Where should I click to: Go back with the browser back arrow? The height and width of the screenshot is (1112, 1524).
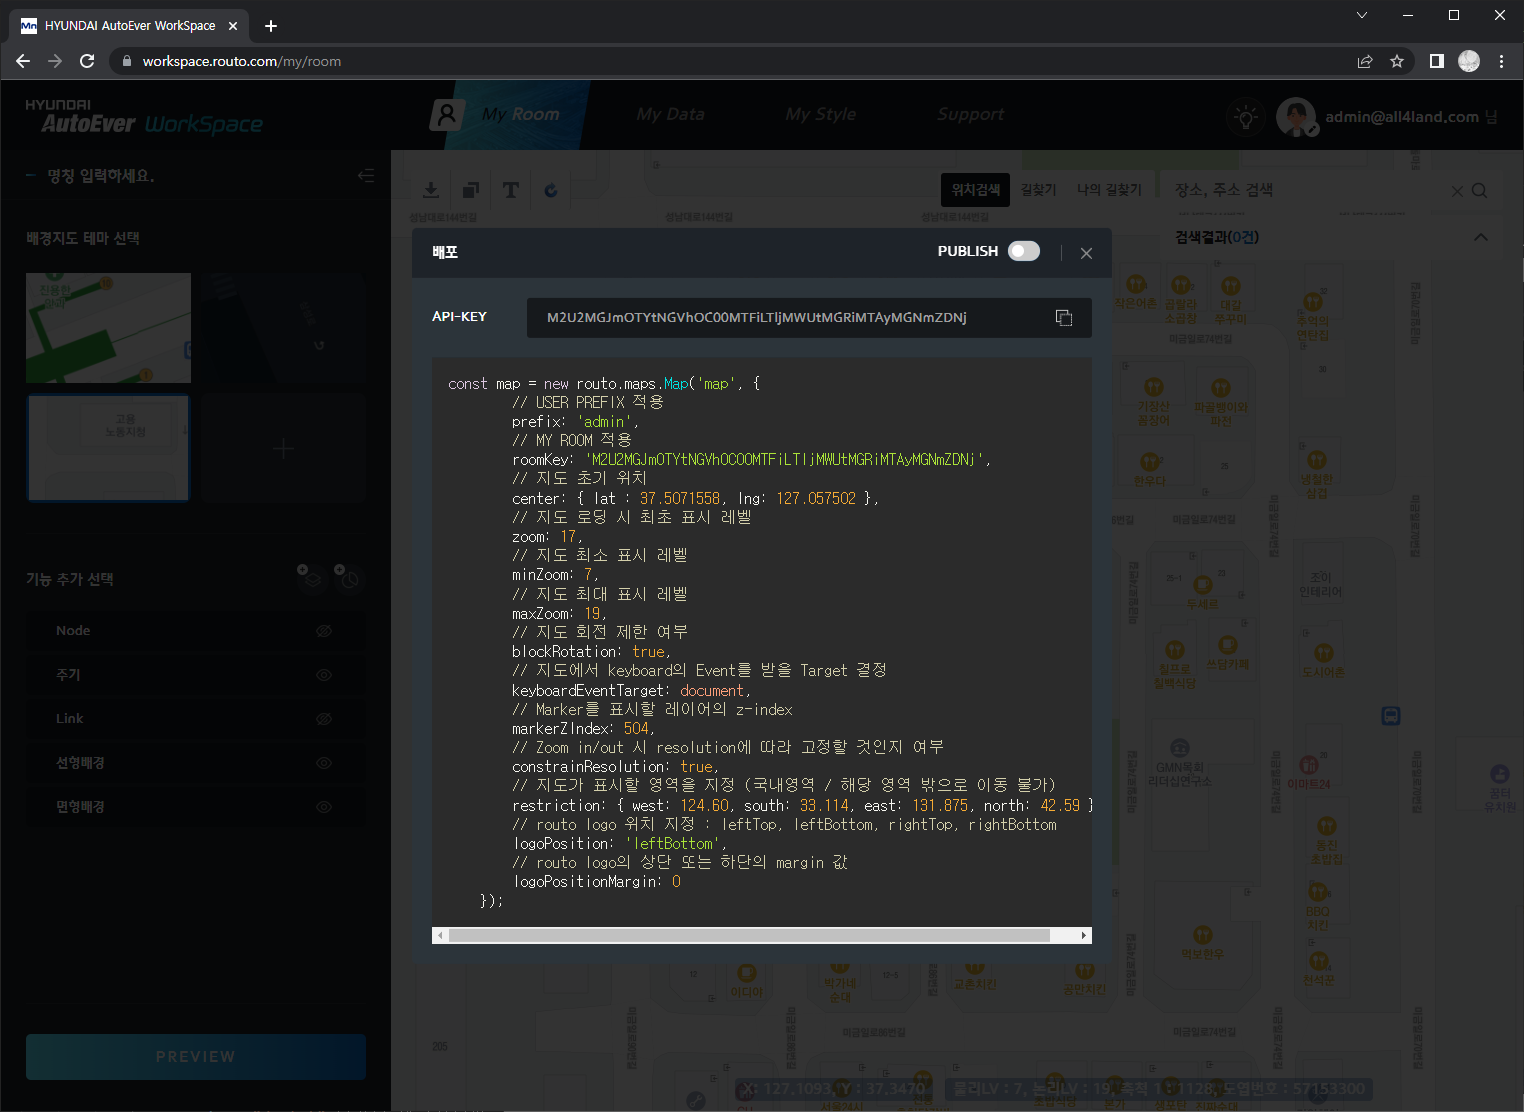point(23,61)
